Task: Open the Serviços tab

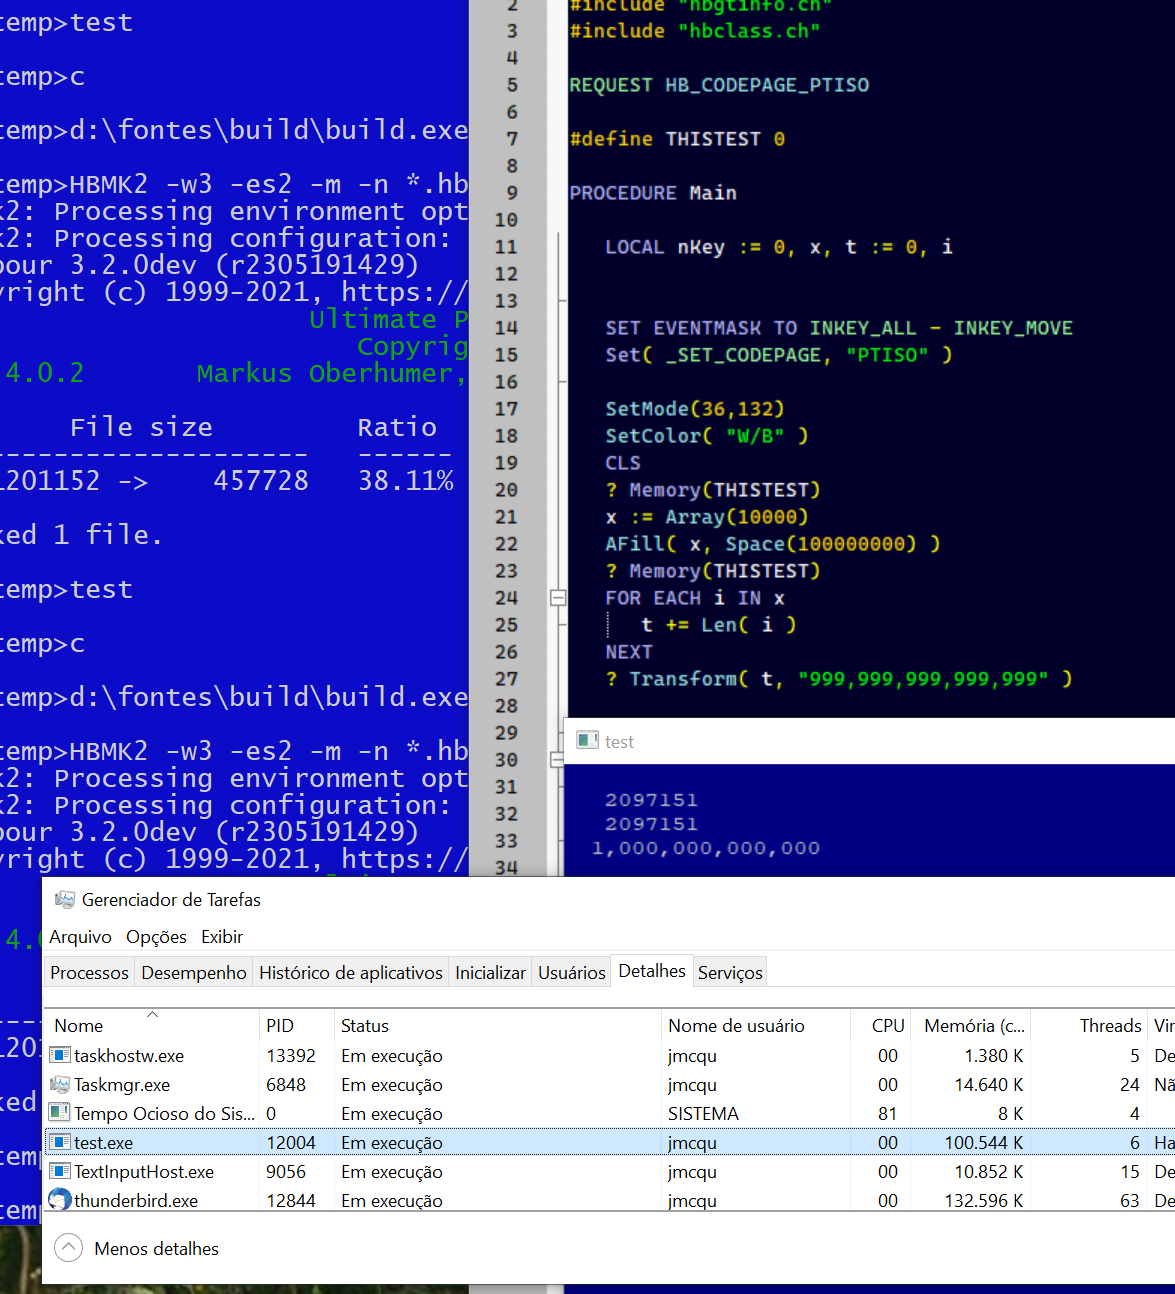Action: click(730, 973)
